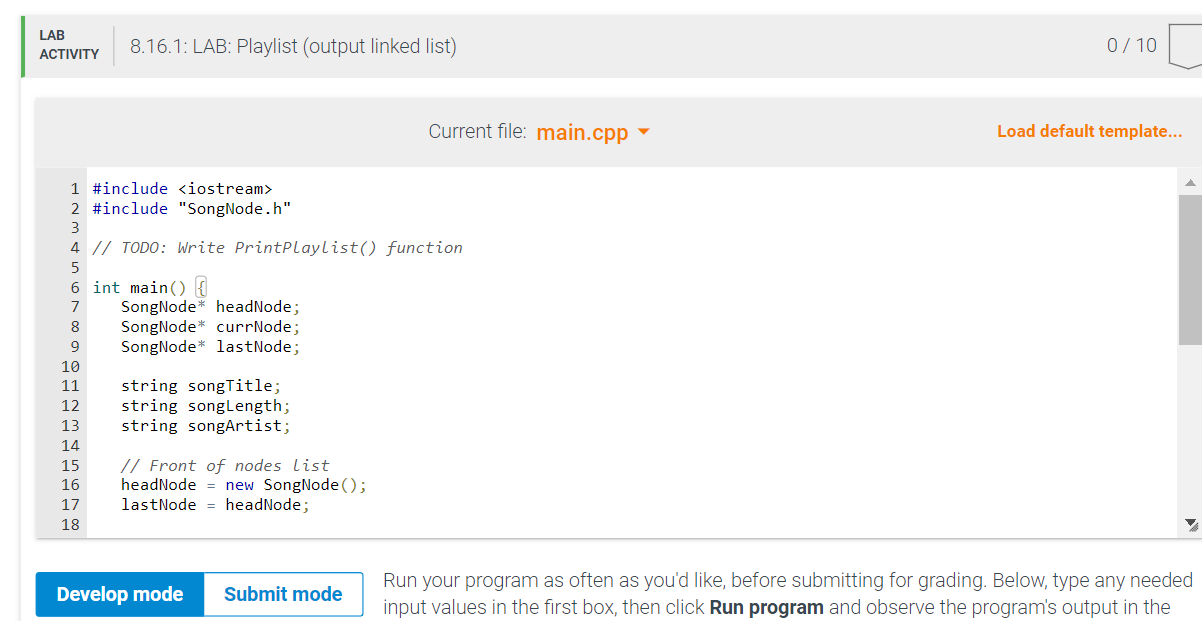Click the include SongNode.h statement
The width and height of the screenshot is (1202, 621).
pos(190,208)
